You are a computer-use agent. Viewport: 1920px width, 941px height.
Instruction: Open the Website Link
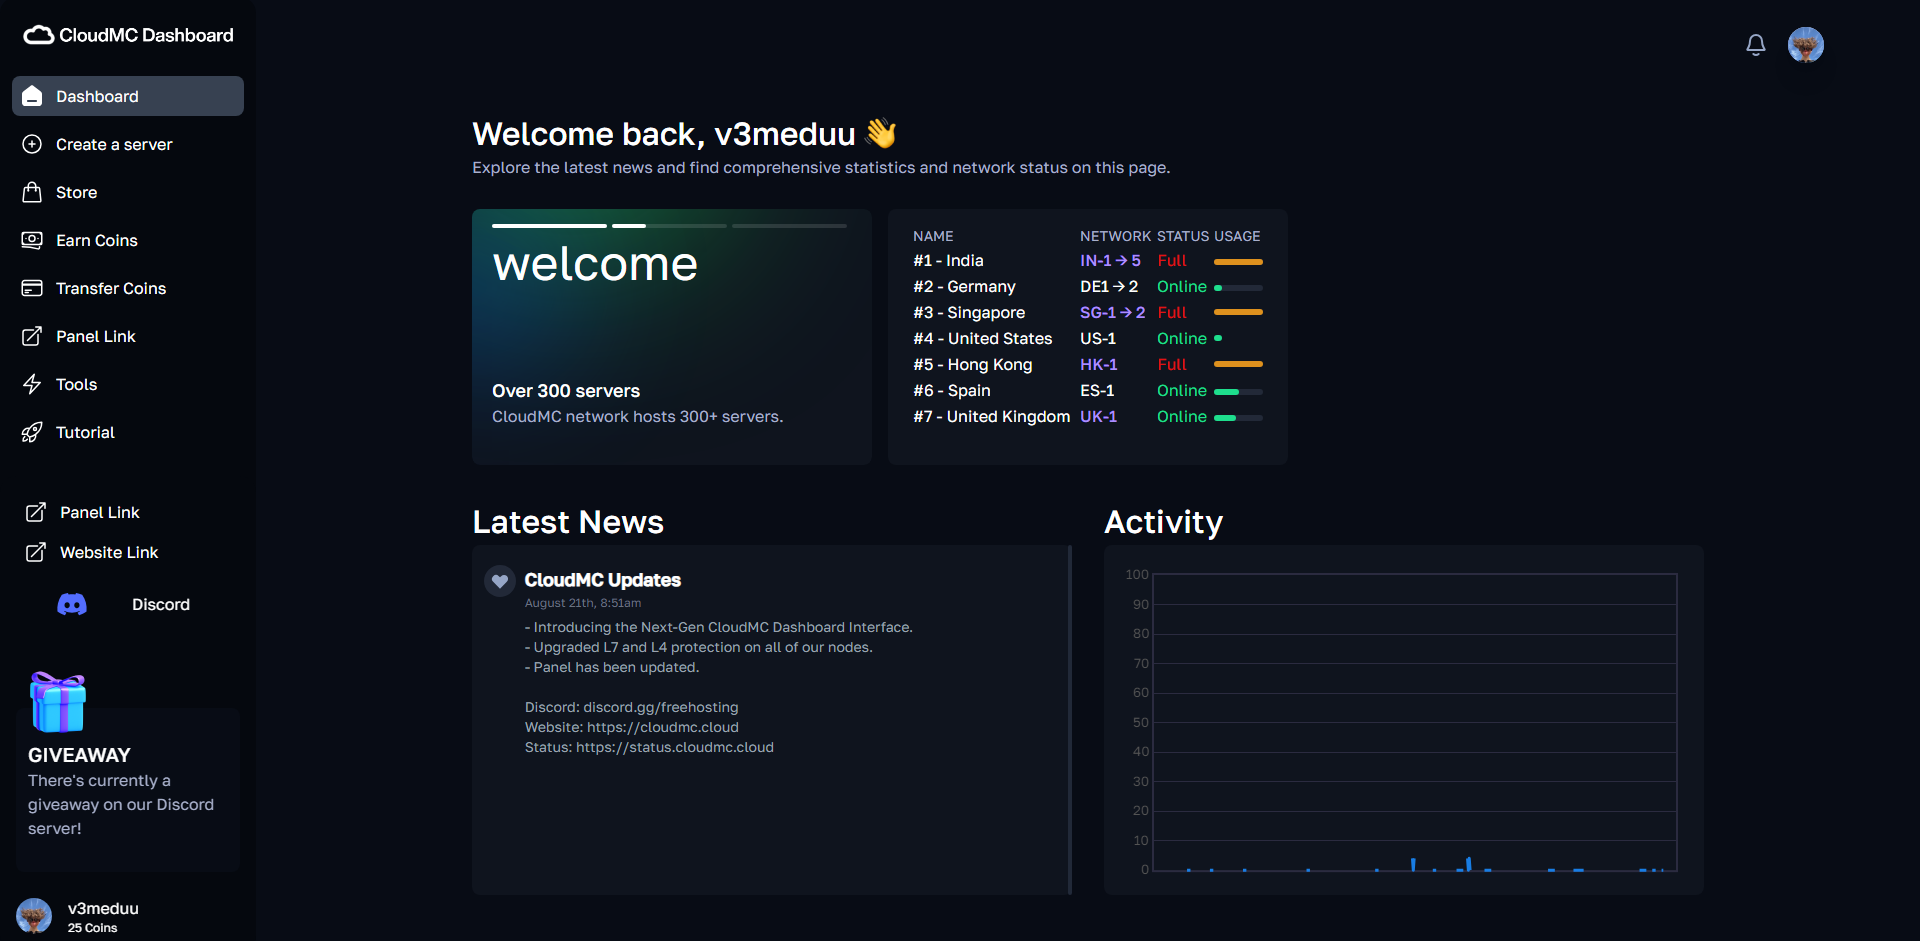coord(108,552)
